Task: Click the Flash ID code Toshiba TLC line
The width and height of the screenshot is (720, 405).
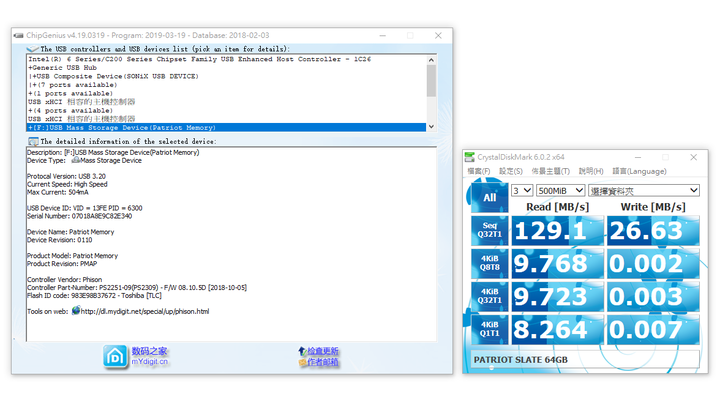Action: (94, 296)
